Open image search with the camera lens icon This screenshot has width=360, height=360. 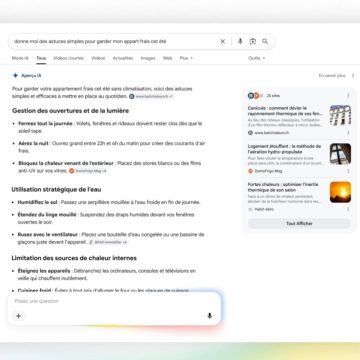(x=253, y=41)
